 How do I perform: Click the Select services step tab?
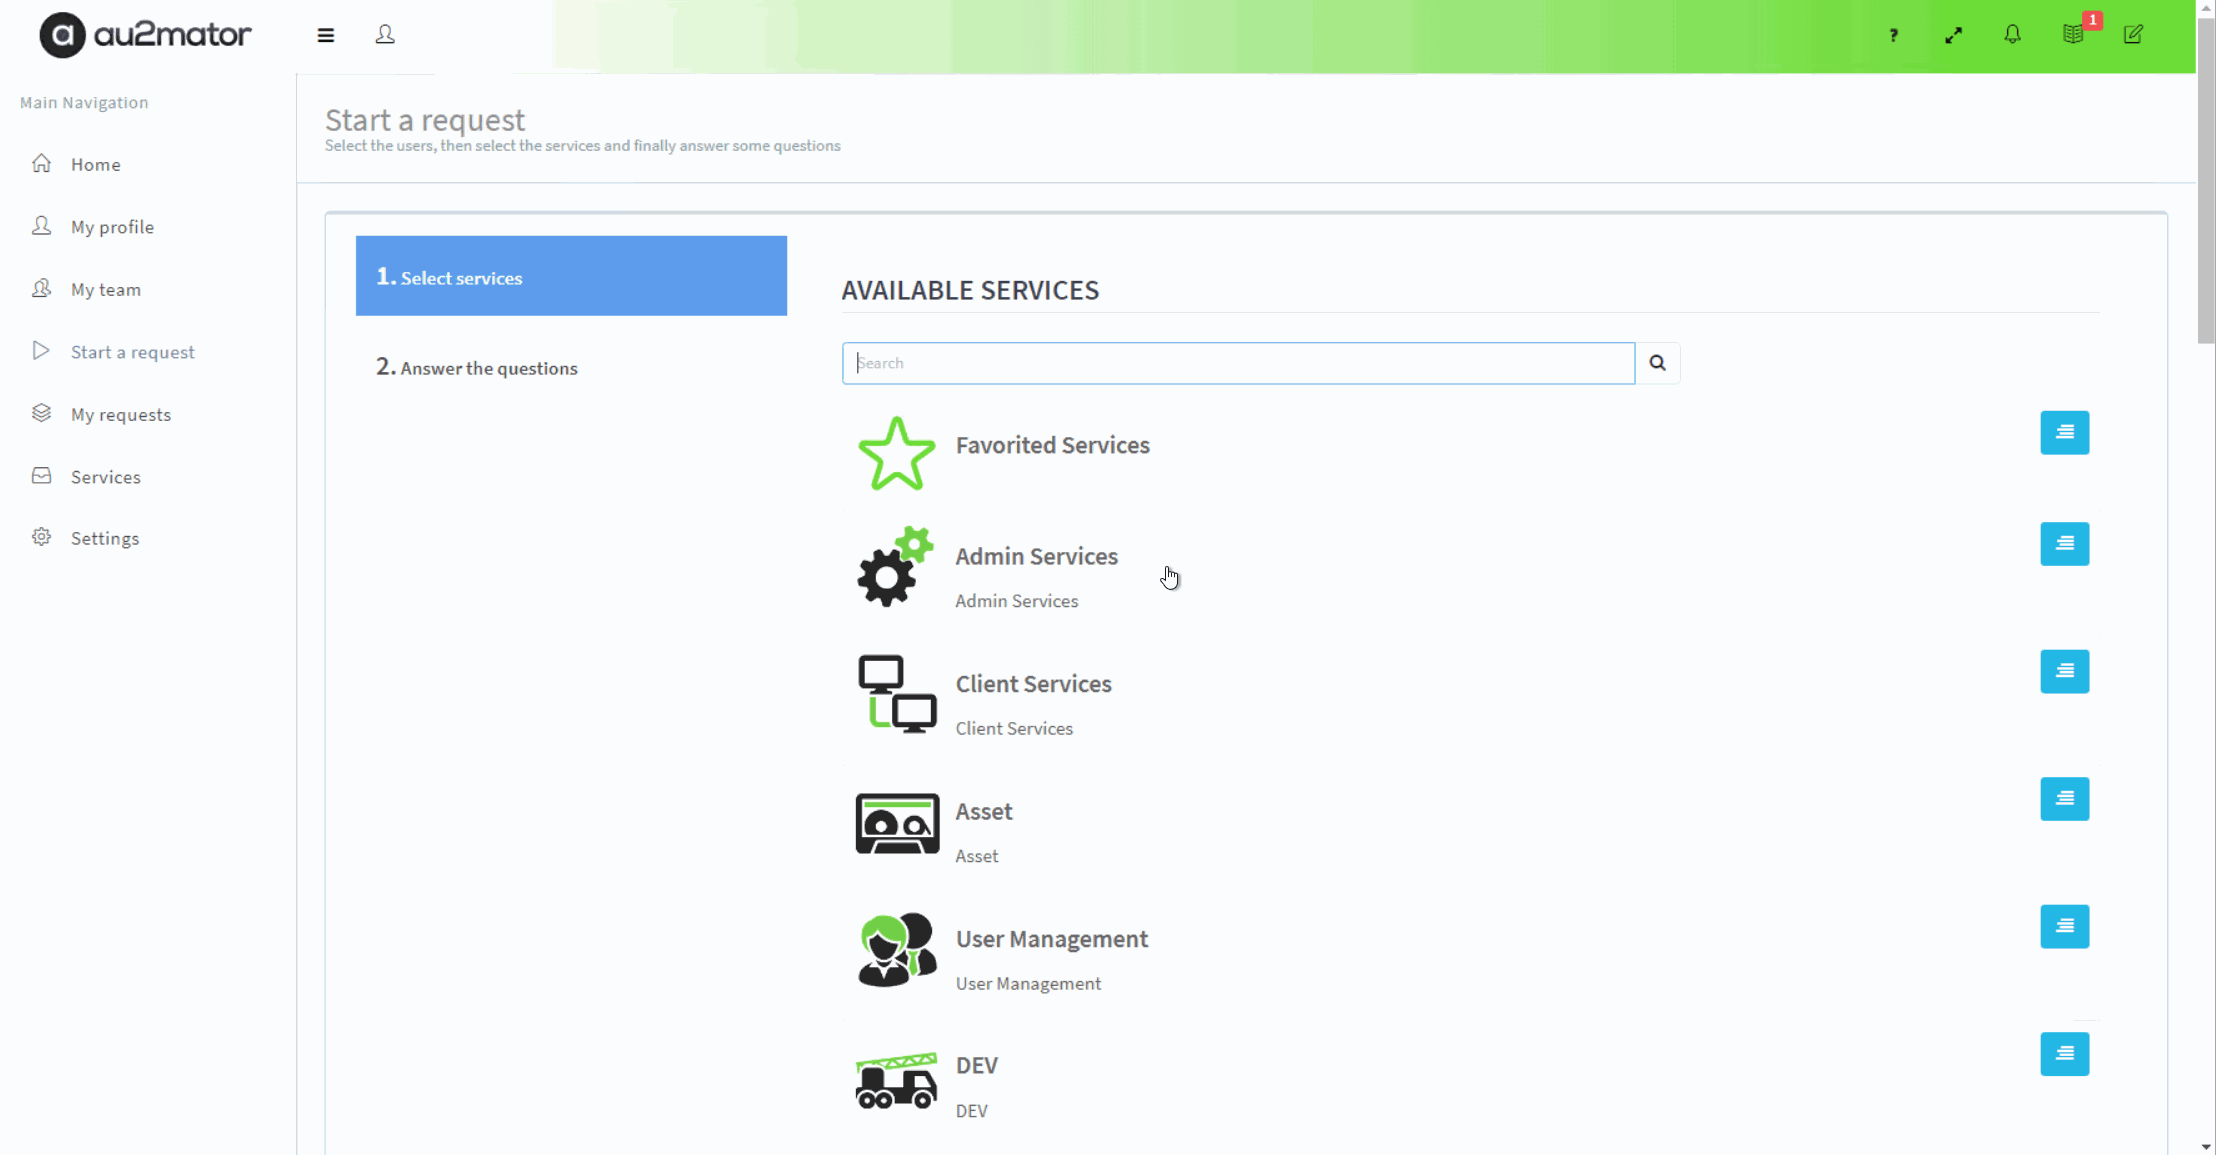[x=572, y=276]
